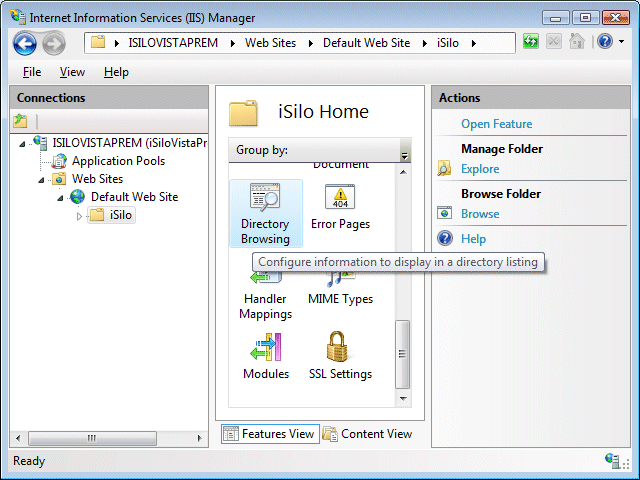Viewport: 640px width, 480px height.
Task: Open the File menu
Action: (32, 72)
